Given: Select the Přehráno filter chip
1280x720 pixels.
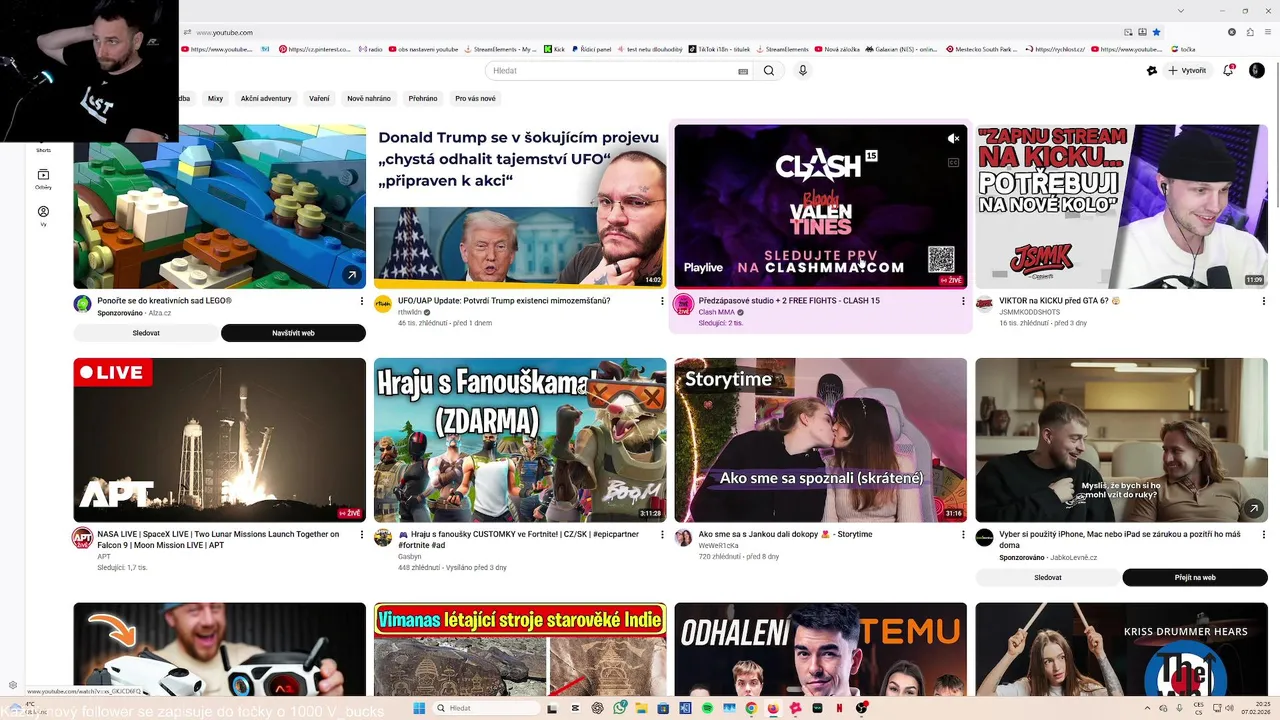Looking at the screenshot, I should (x=423, y=99).
